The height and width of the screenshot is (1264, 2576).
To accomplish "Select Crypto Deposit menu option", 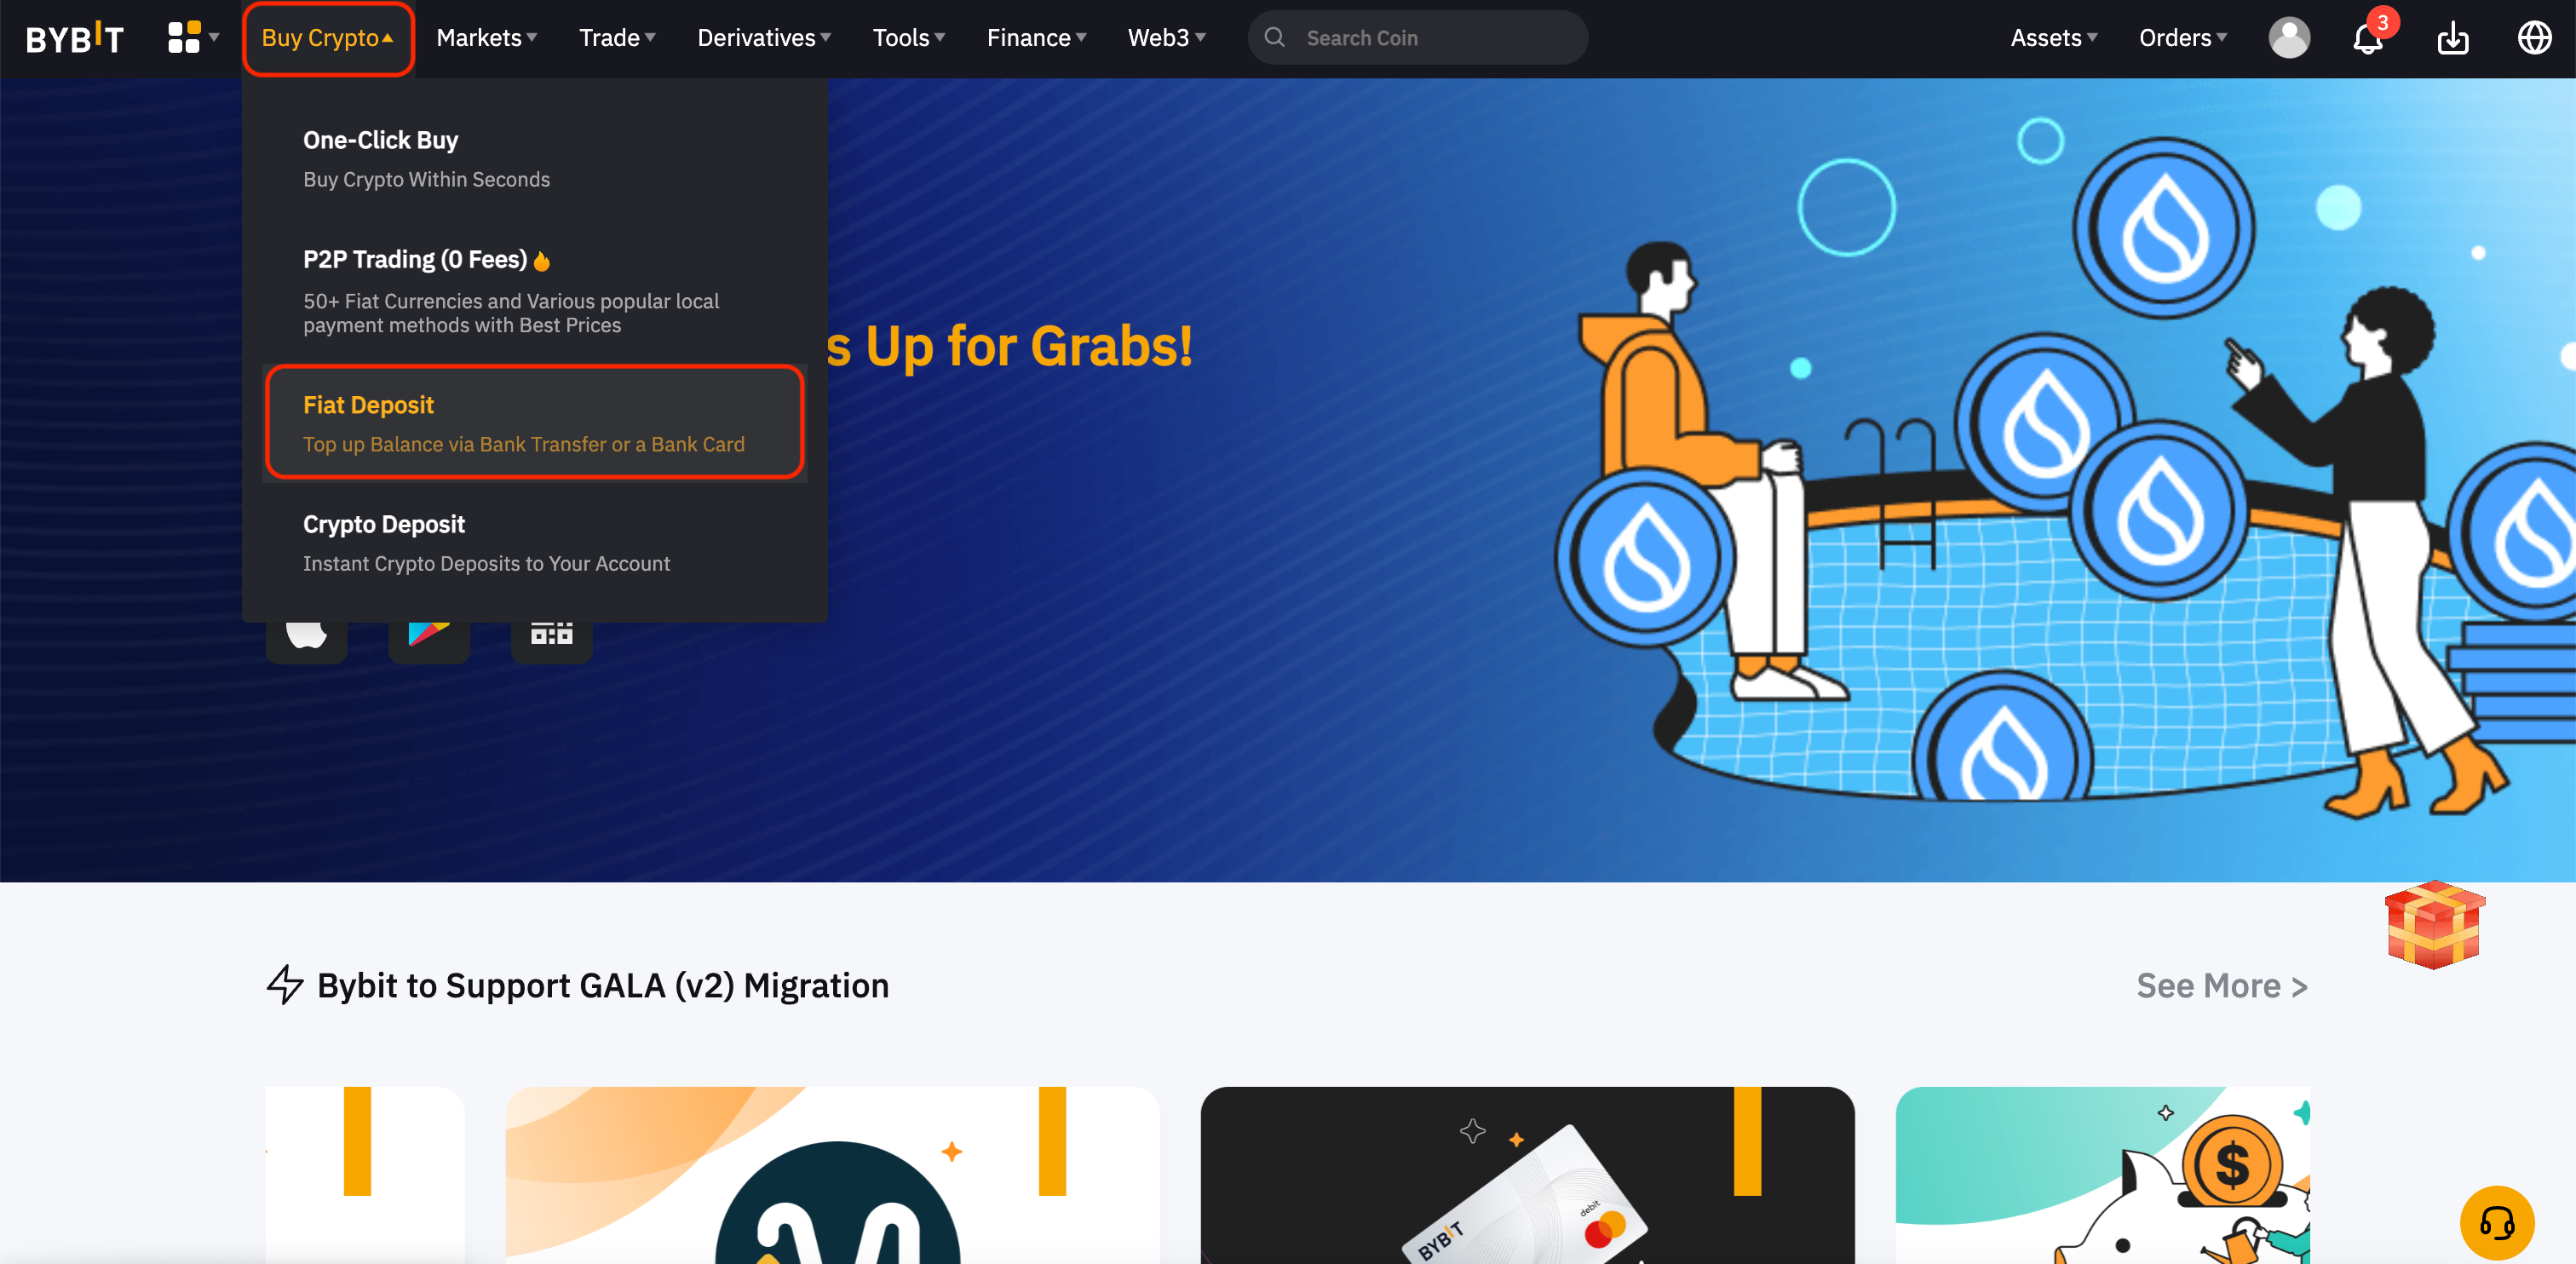I will (384, 523).
